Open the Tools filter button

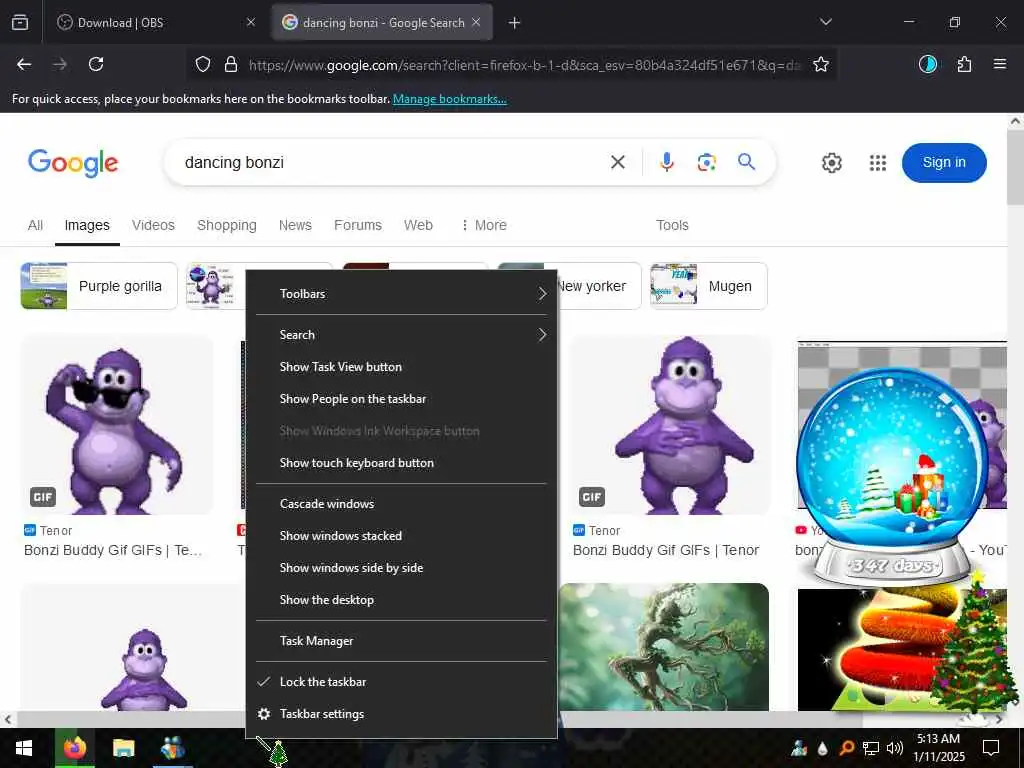coord(672,225)
